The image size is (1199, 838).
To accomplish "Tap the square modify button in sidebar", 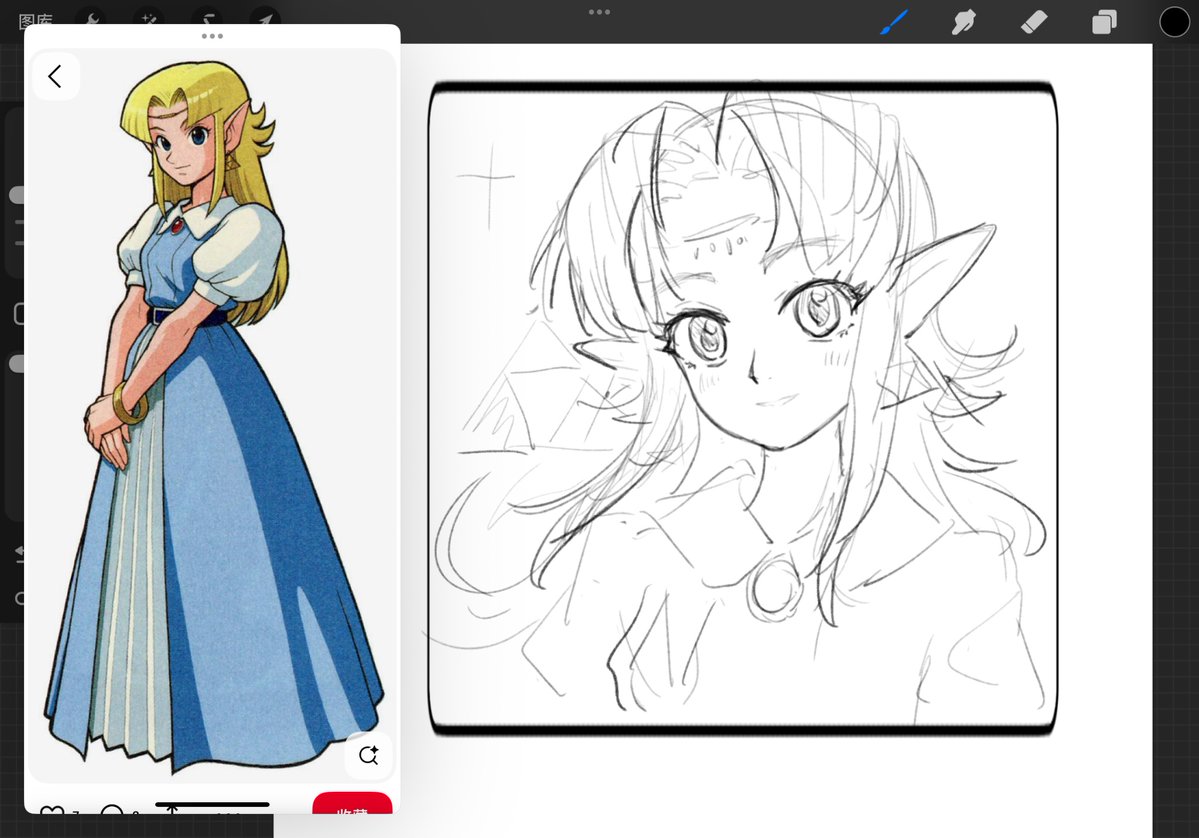I will click(19, 314).
